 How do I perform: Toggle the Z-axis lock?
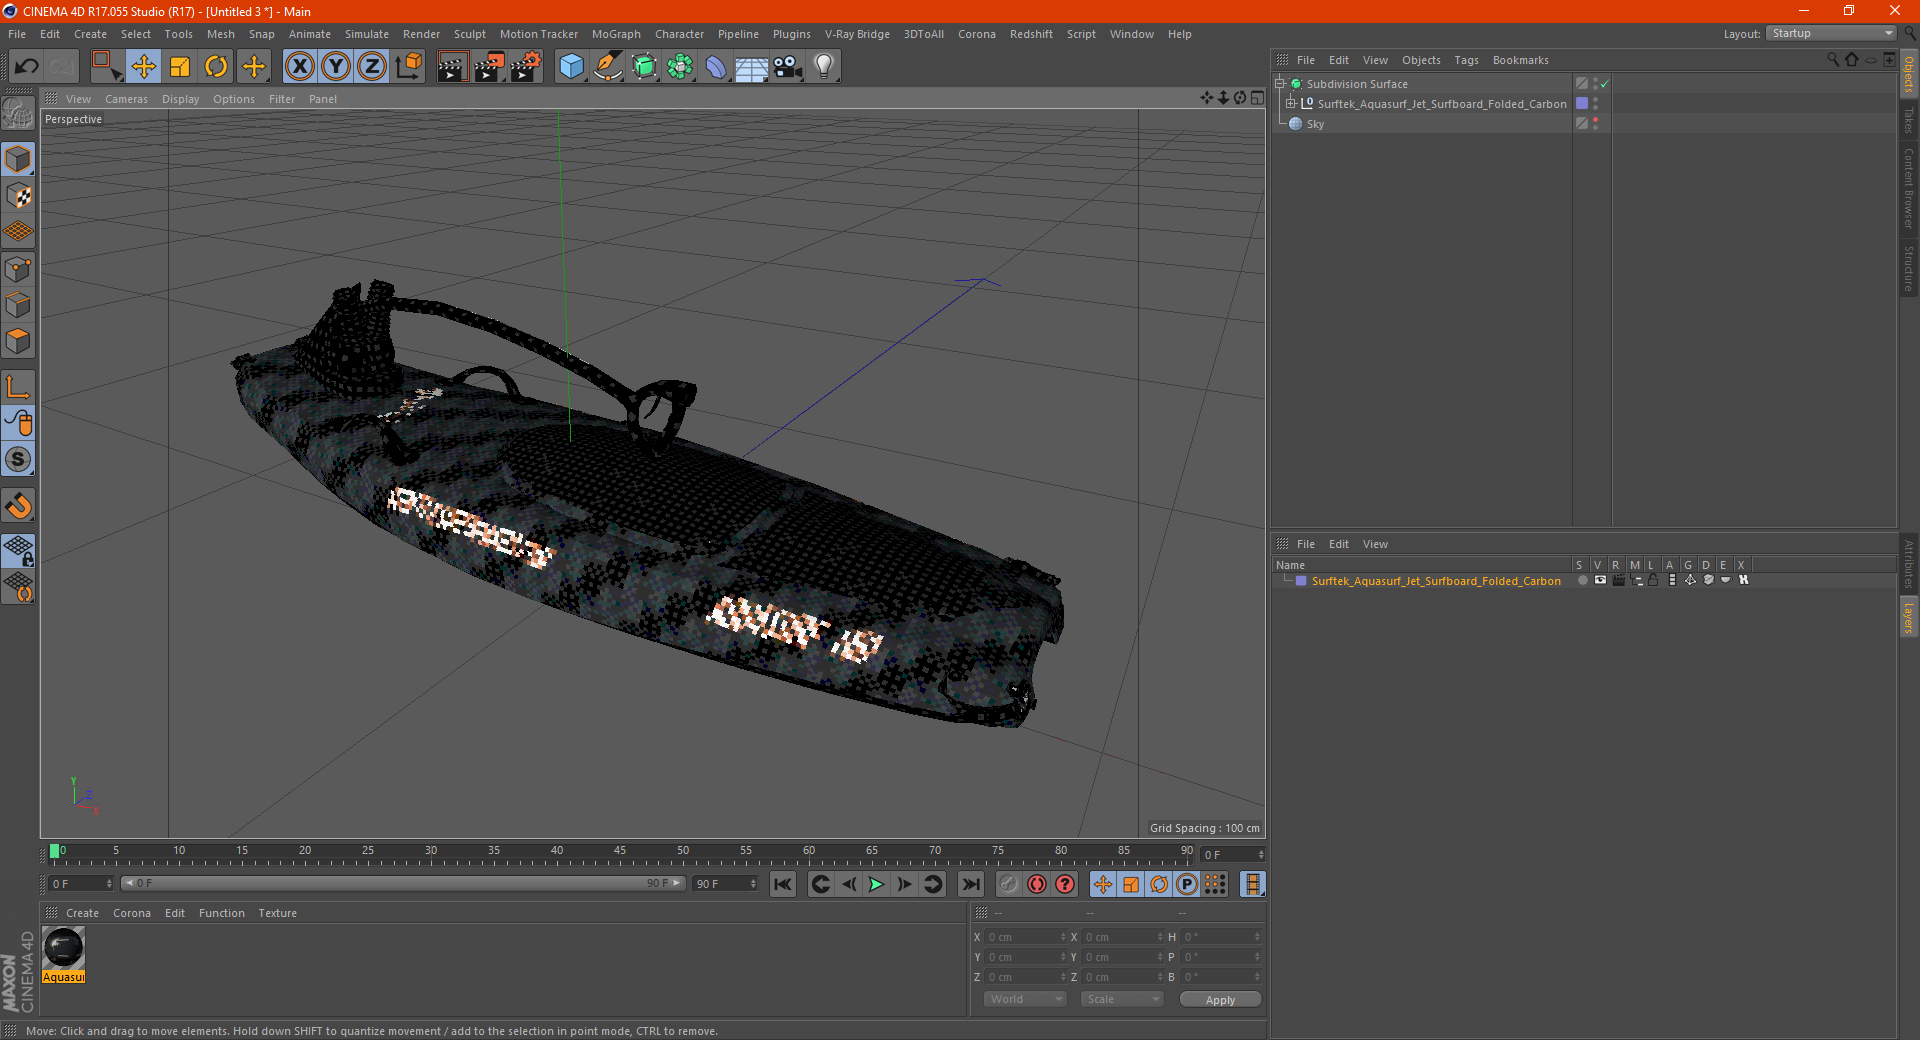pos(372,67)
